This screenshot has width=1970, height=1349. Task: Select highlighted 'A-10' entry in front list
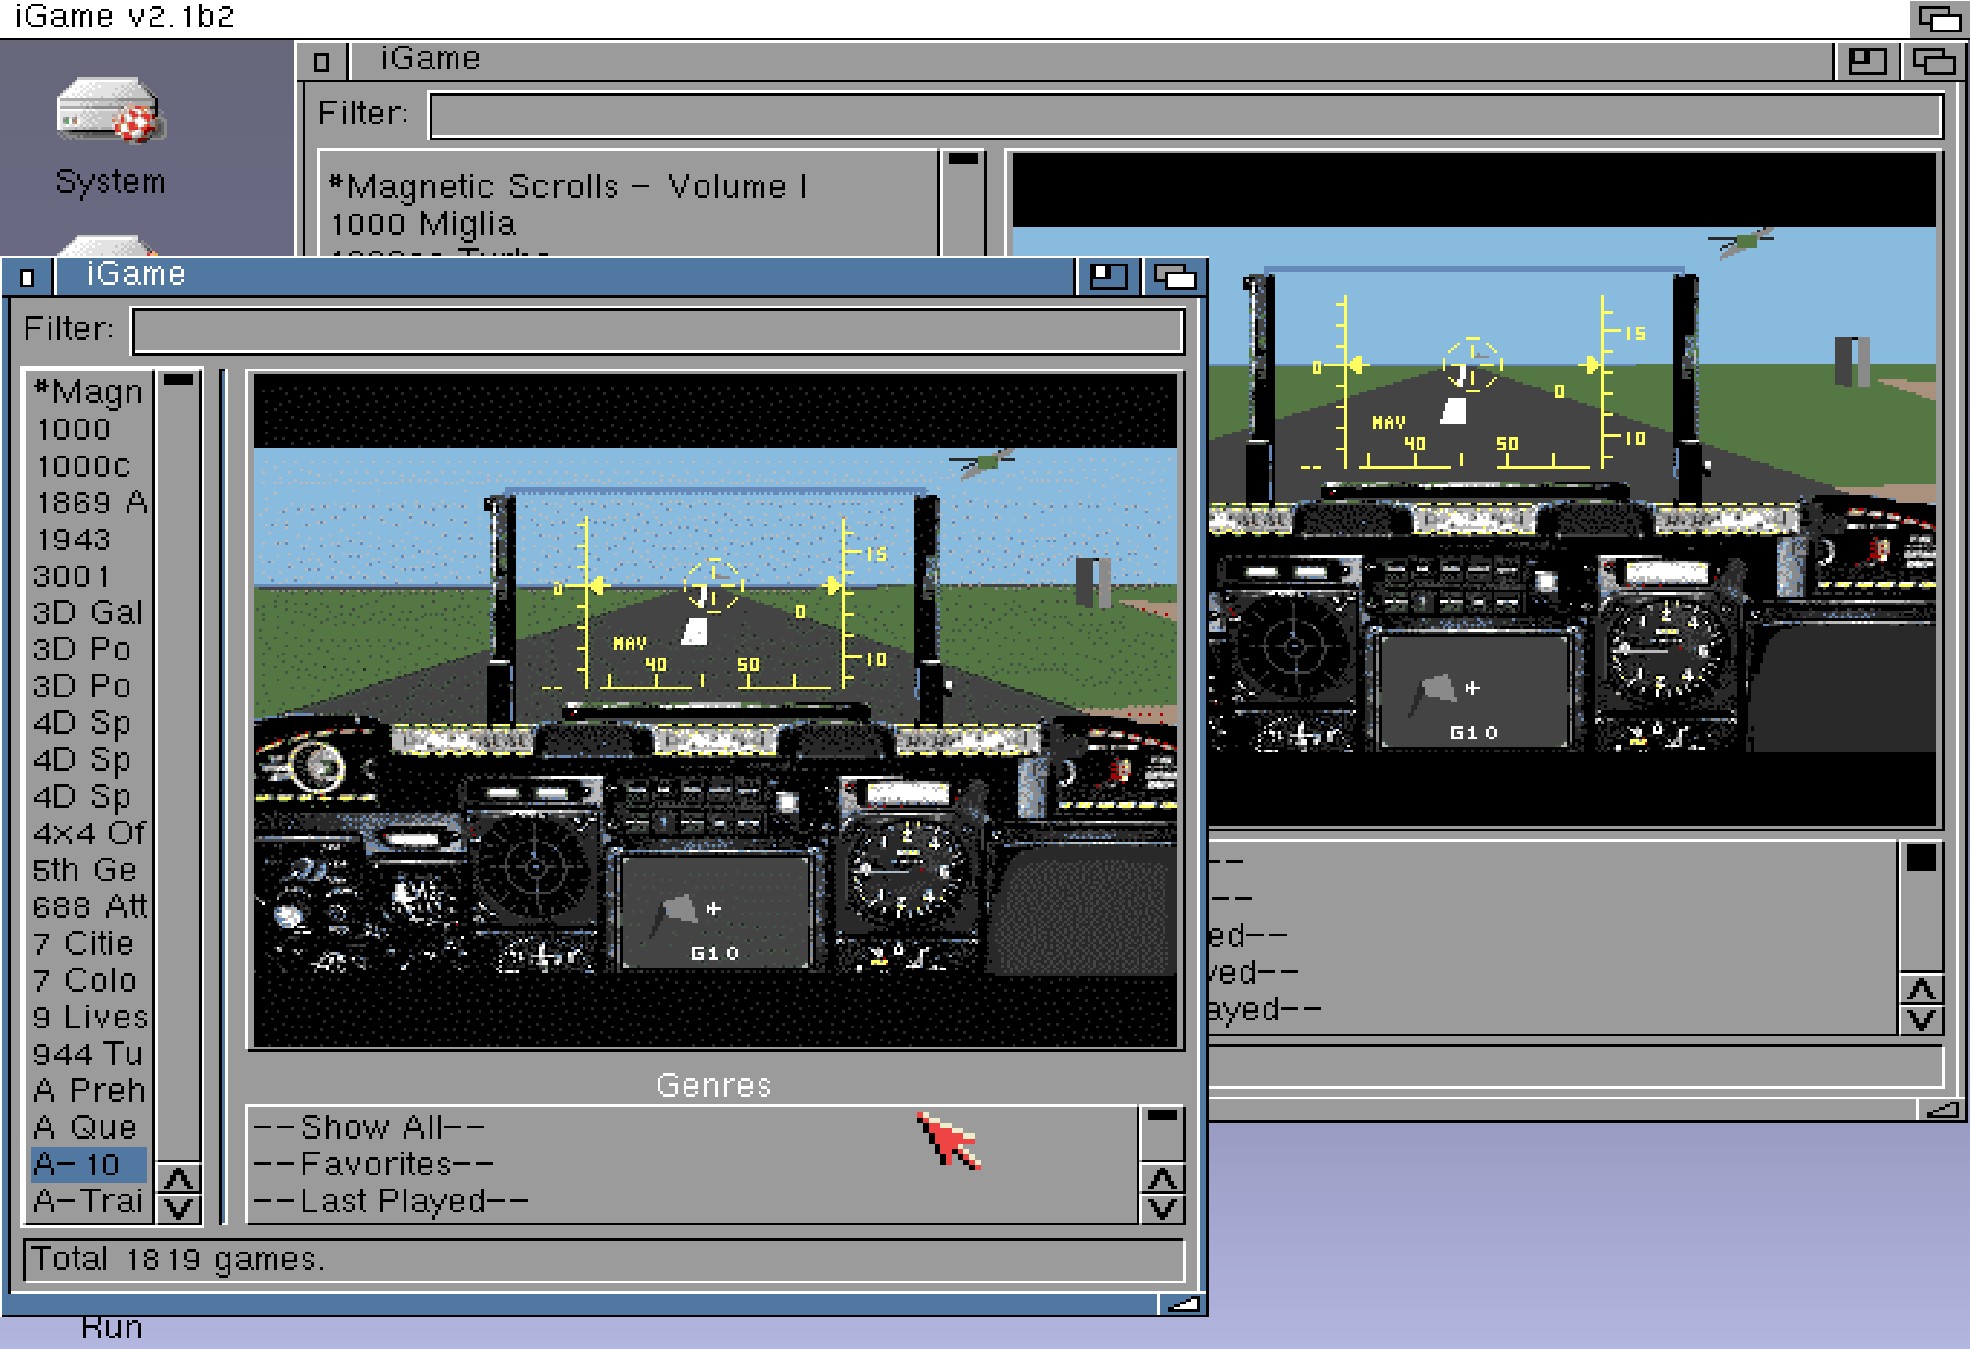(89, 1164)
